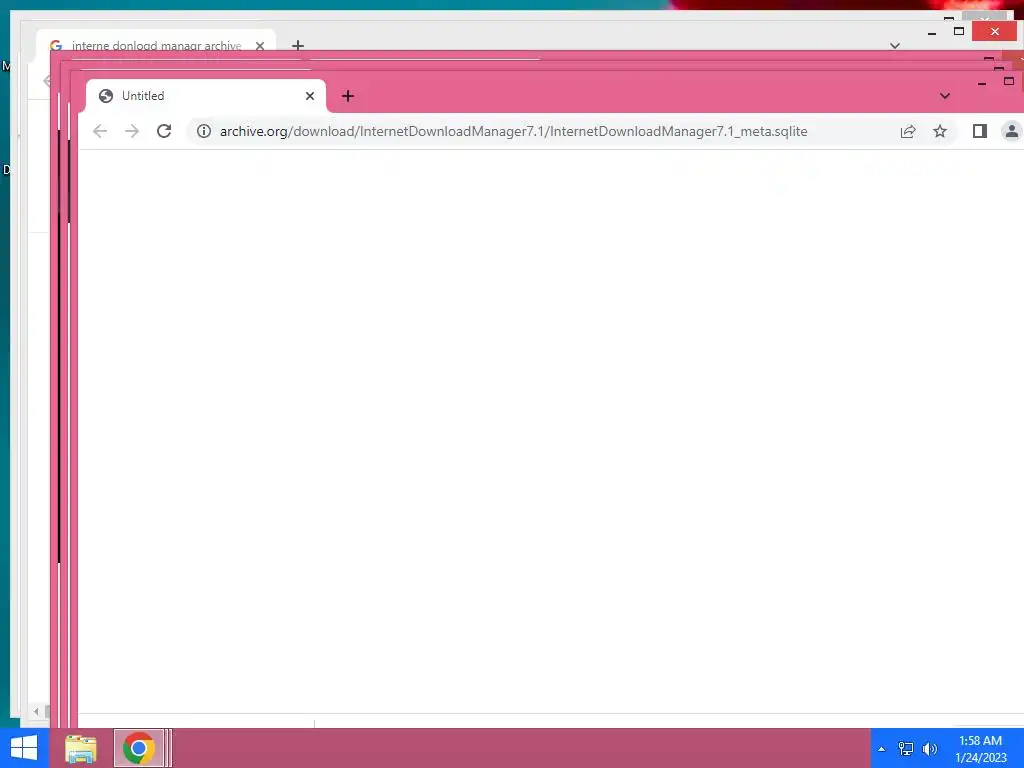Open the volume tray icon

930,749
